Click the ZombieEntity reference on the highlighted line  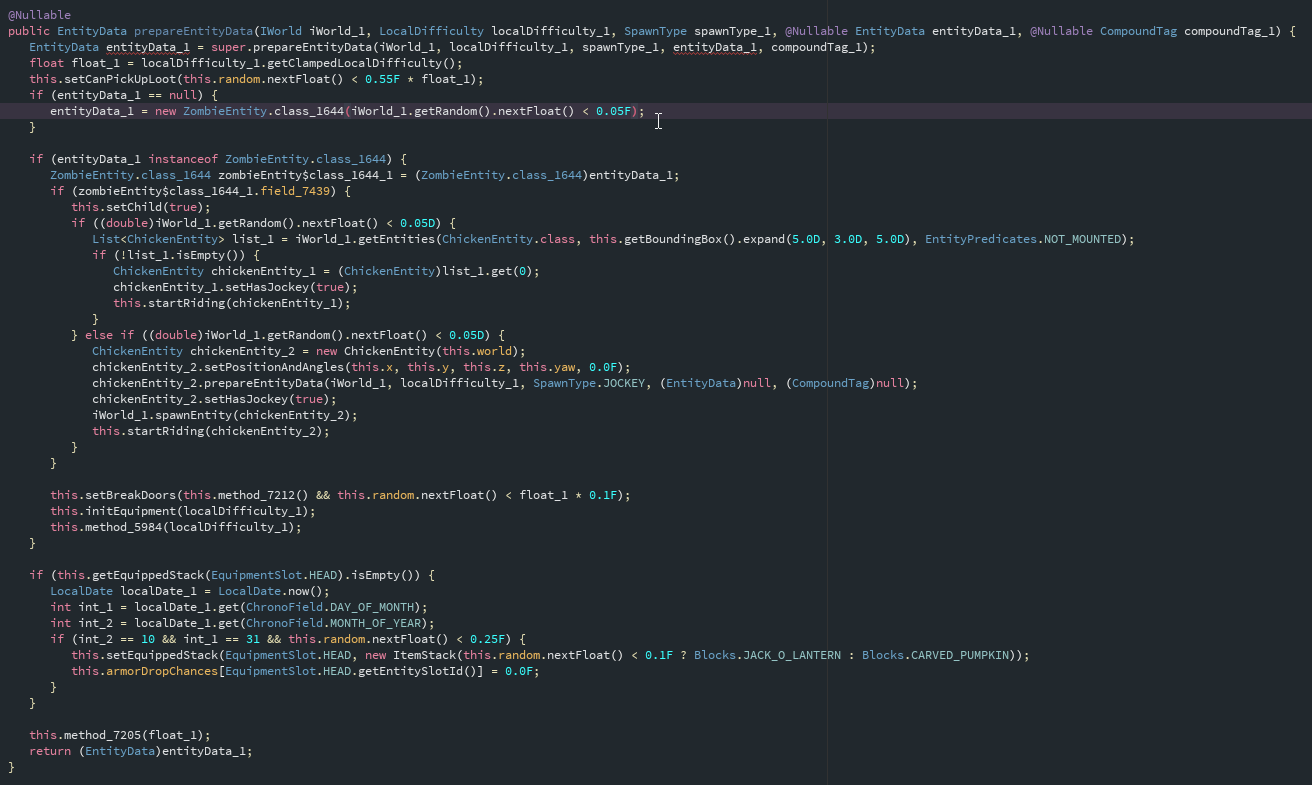tap(225, 111)
